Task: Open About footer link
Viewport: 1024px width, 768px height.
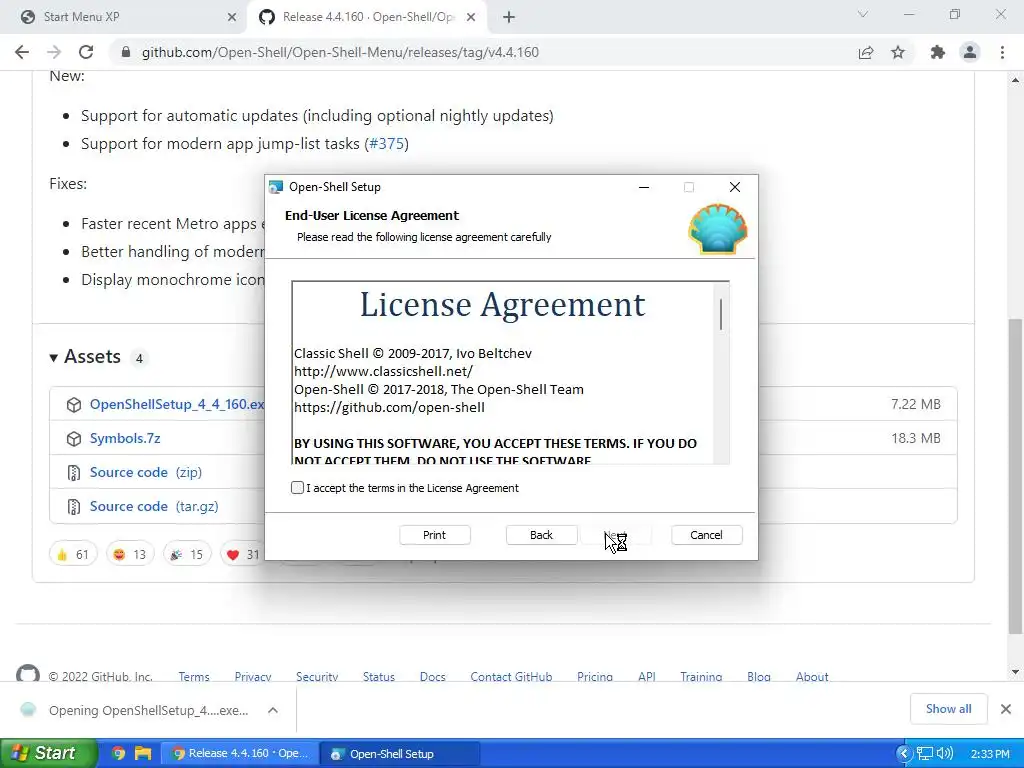Action: click(812, 677)
